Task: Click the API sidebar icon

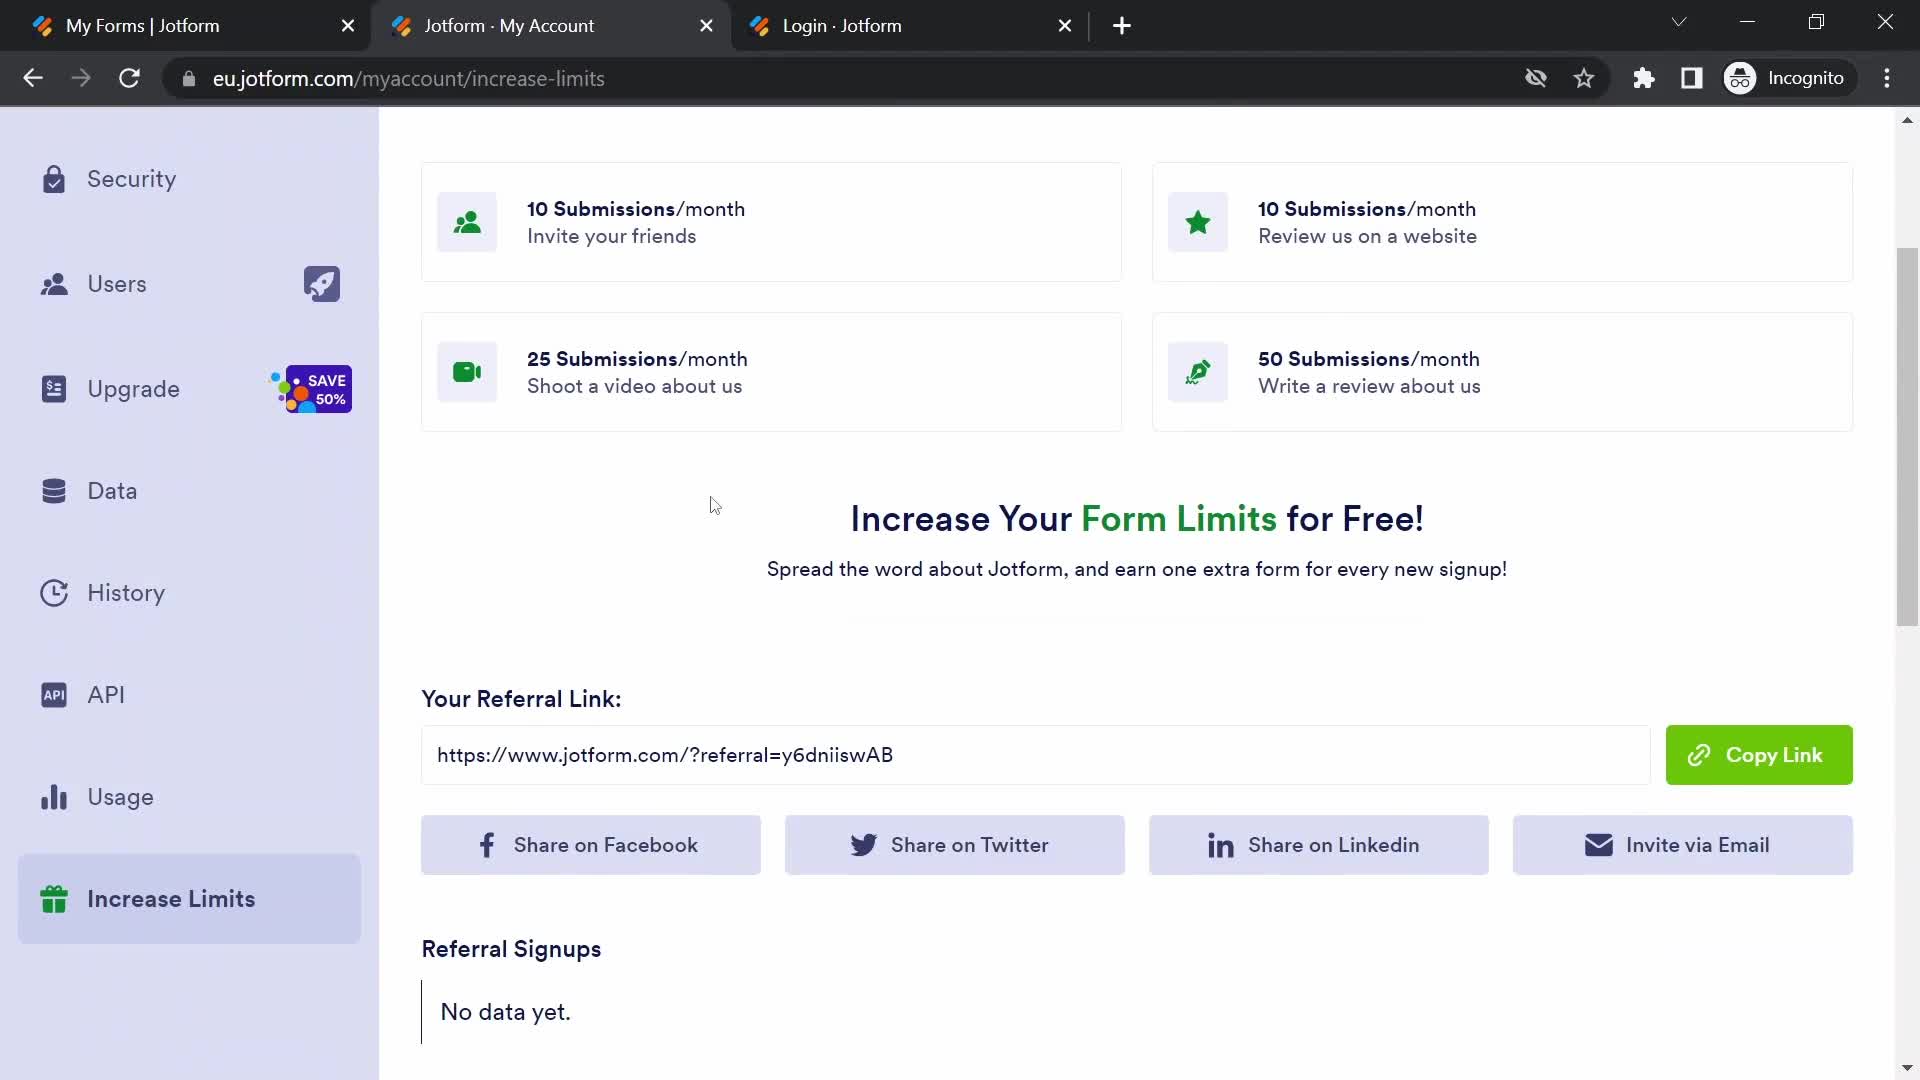Action: pos(54,695)
